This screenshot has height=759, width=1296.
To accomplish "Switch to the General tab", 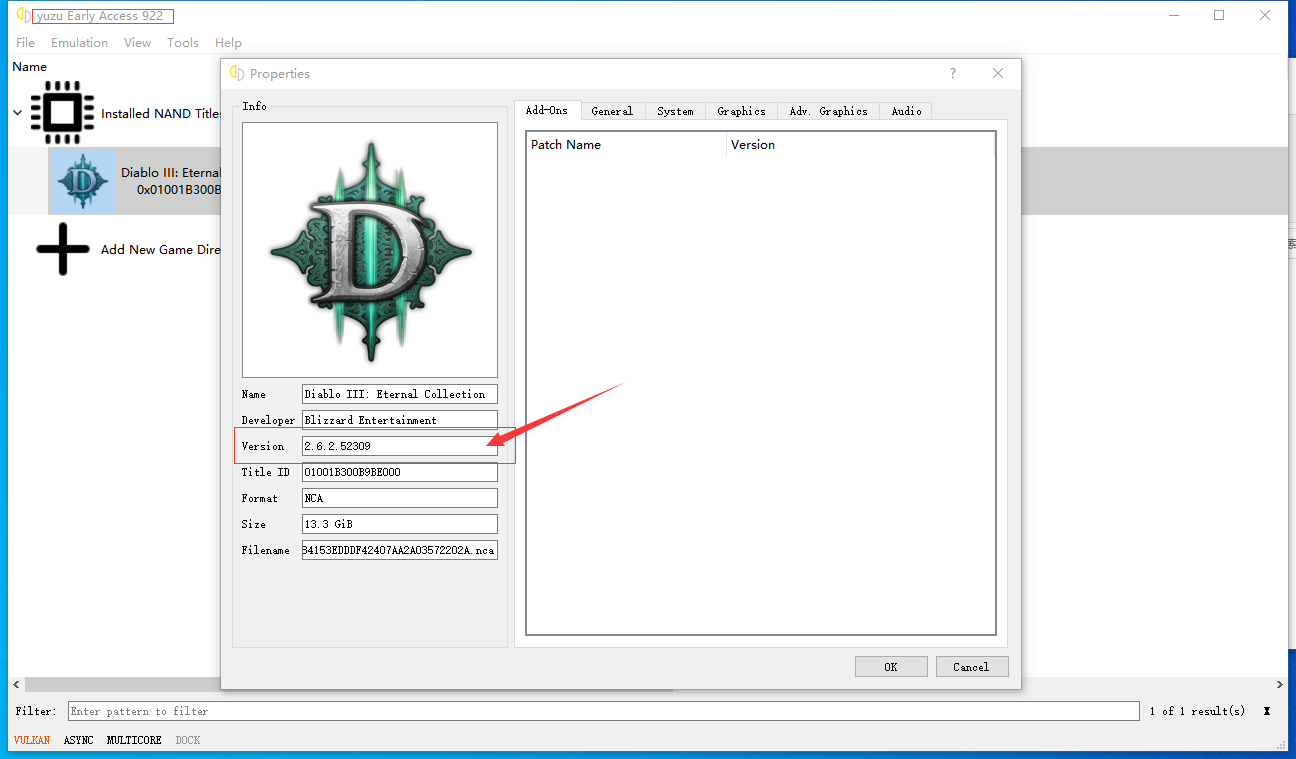I will coord(612,111).
